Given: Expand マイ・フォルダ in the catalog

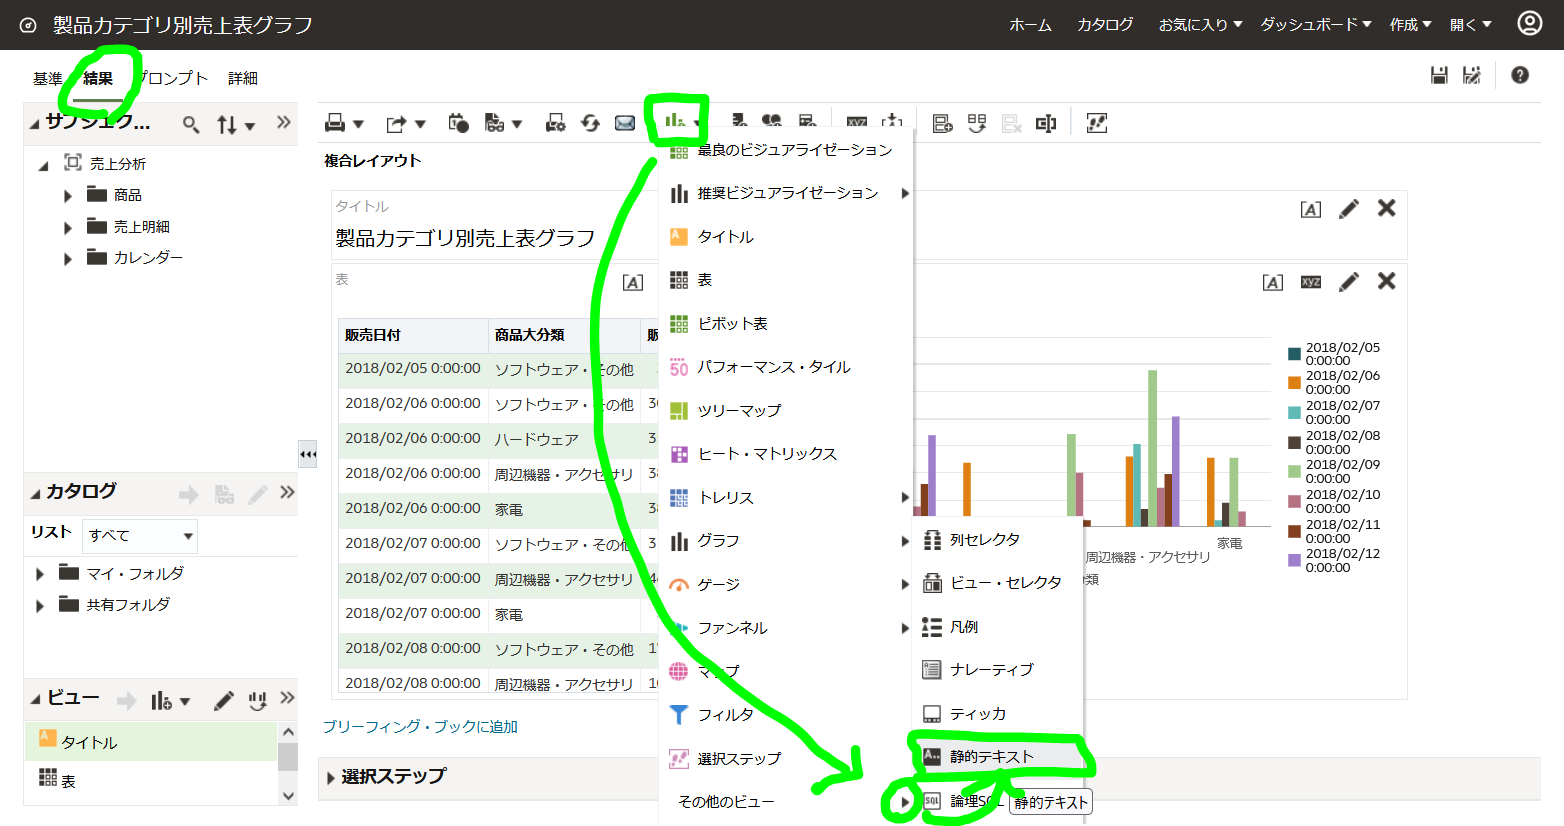Looking at the screenshot, I should [40, 574].
